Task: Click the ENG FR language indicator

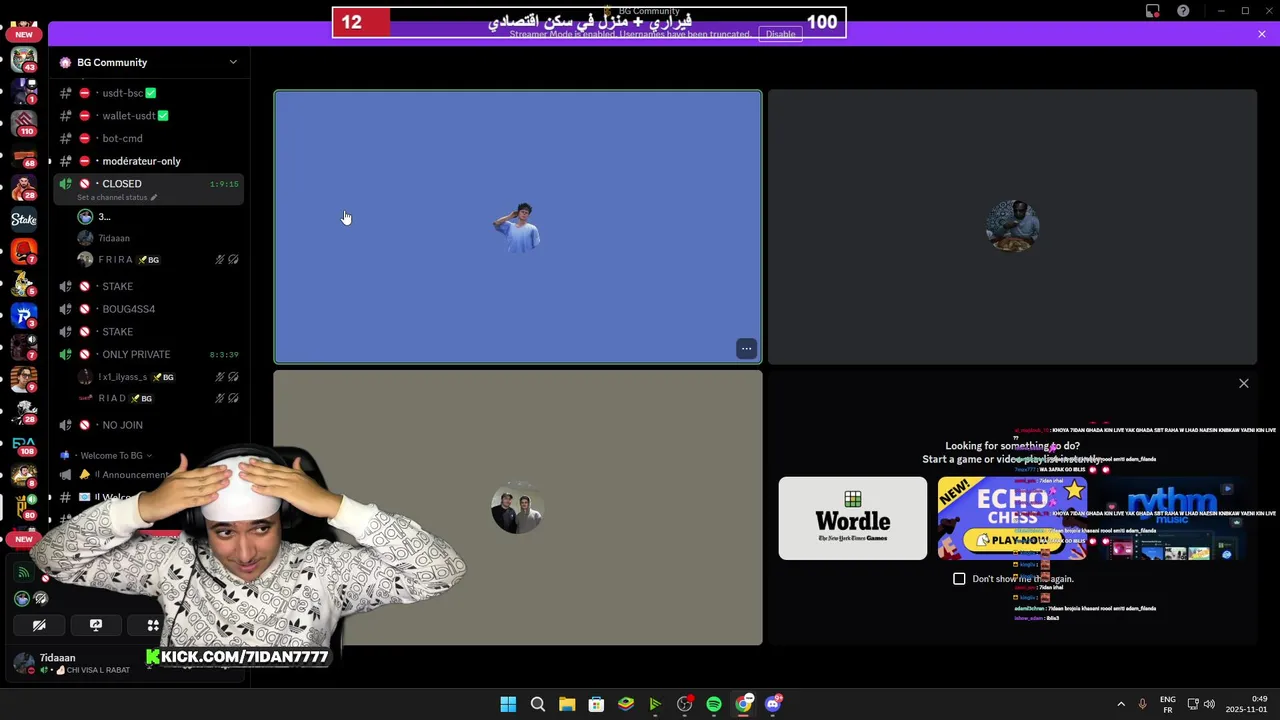Action: (x=1167, y=704)
